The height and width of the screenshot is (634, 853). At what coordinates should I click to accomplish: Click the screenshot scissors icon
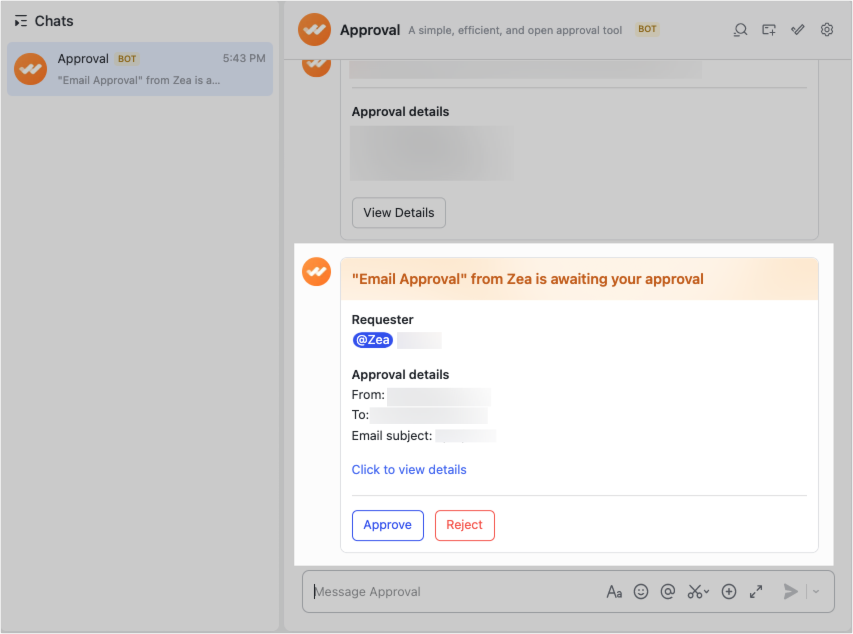pos(694,591)
